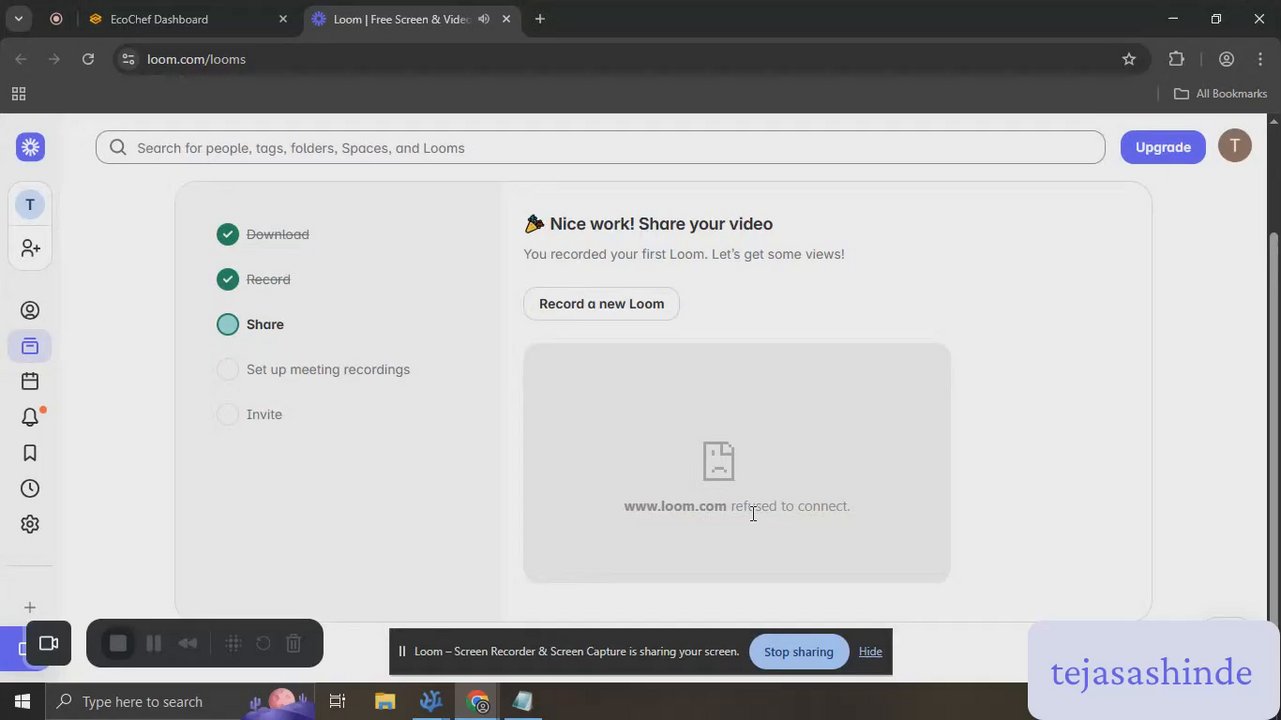This screenshot has width=1281, height=720.
Task: Click the rewind icon on recording toolbar
Action: 188,643
